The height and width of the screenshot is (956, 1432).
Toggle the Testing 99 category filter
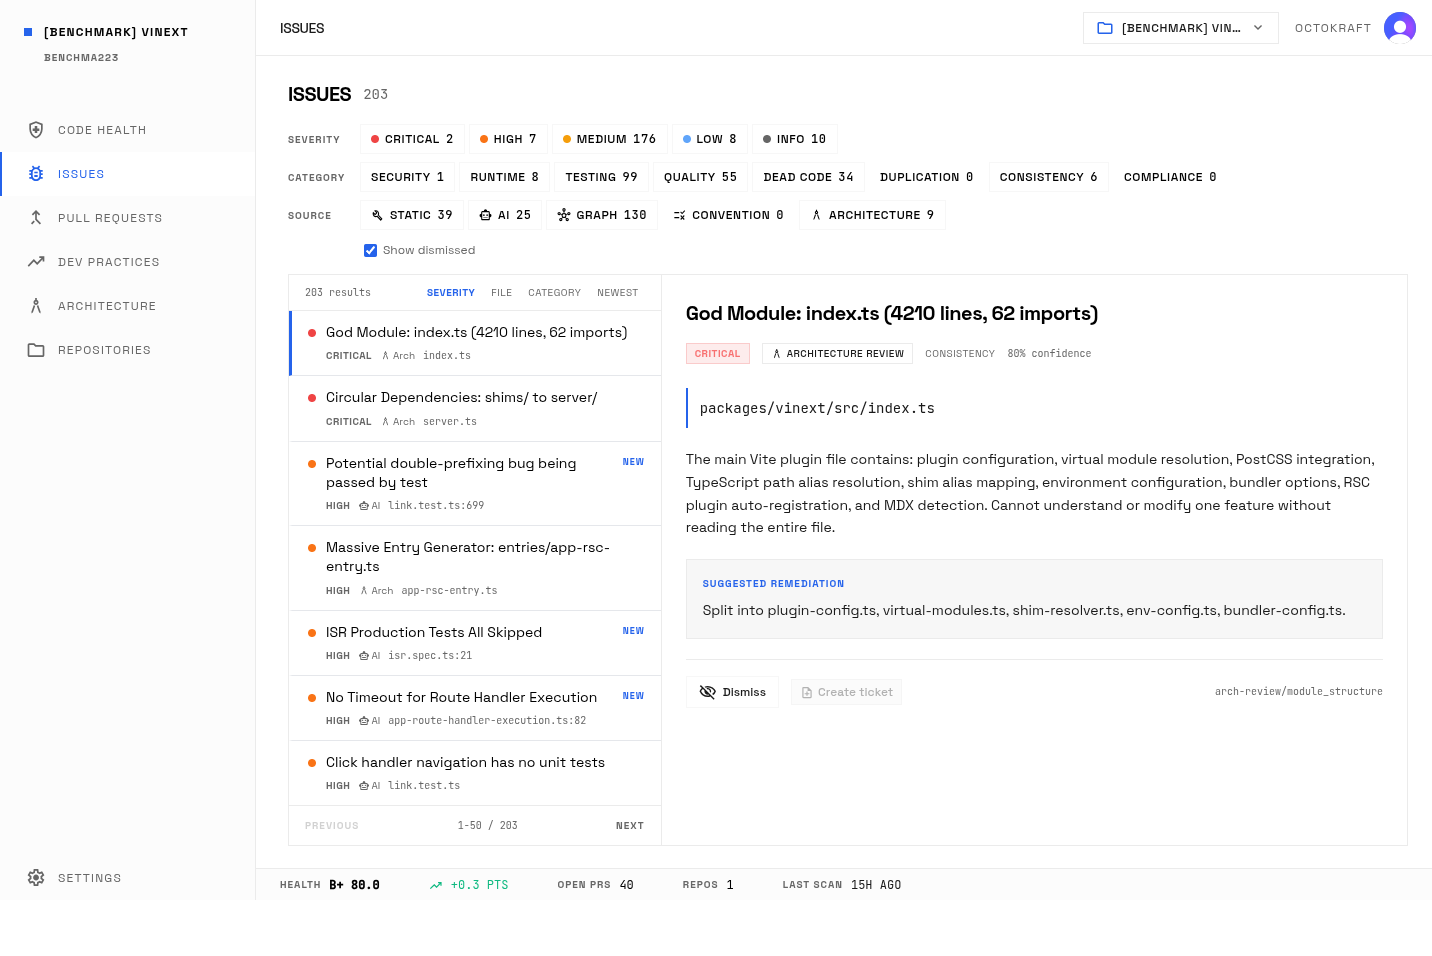[602, 177]
